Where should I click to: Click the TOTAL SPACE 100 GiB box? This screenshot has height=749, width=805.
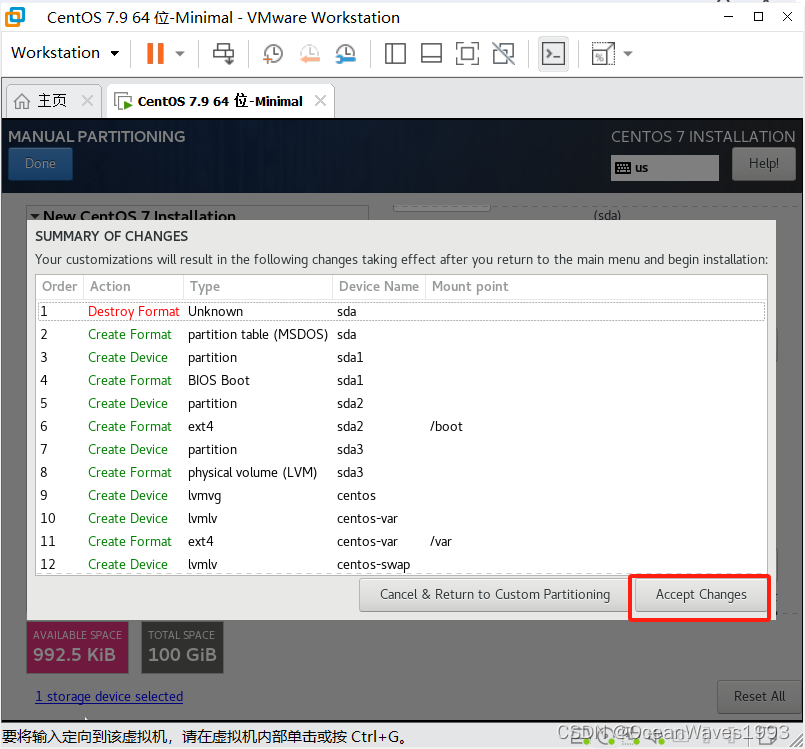coord(182,647)
